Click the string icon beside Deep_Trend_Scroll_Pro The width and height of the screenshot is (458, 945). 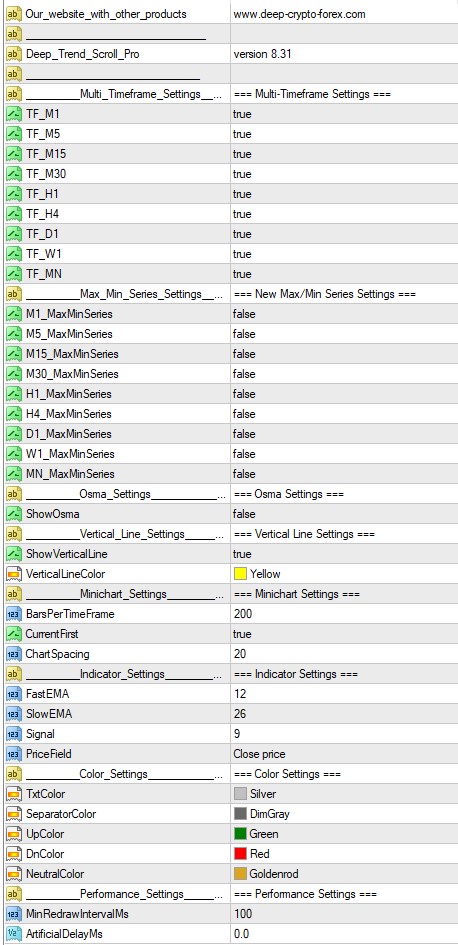tap(13, 54)
